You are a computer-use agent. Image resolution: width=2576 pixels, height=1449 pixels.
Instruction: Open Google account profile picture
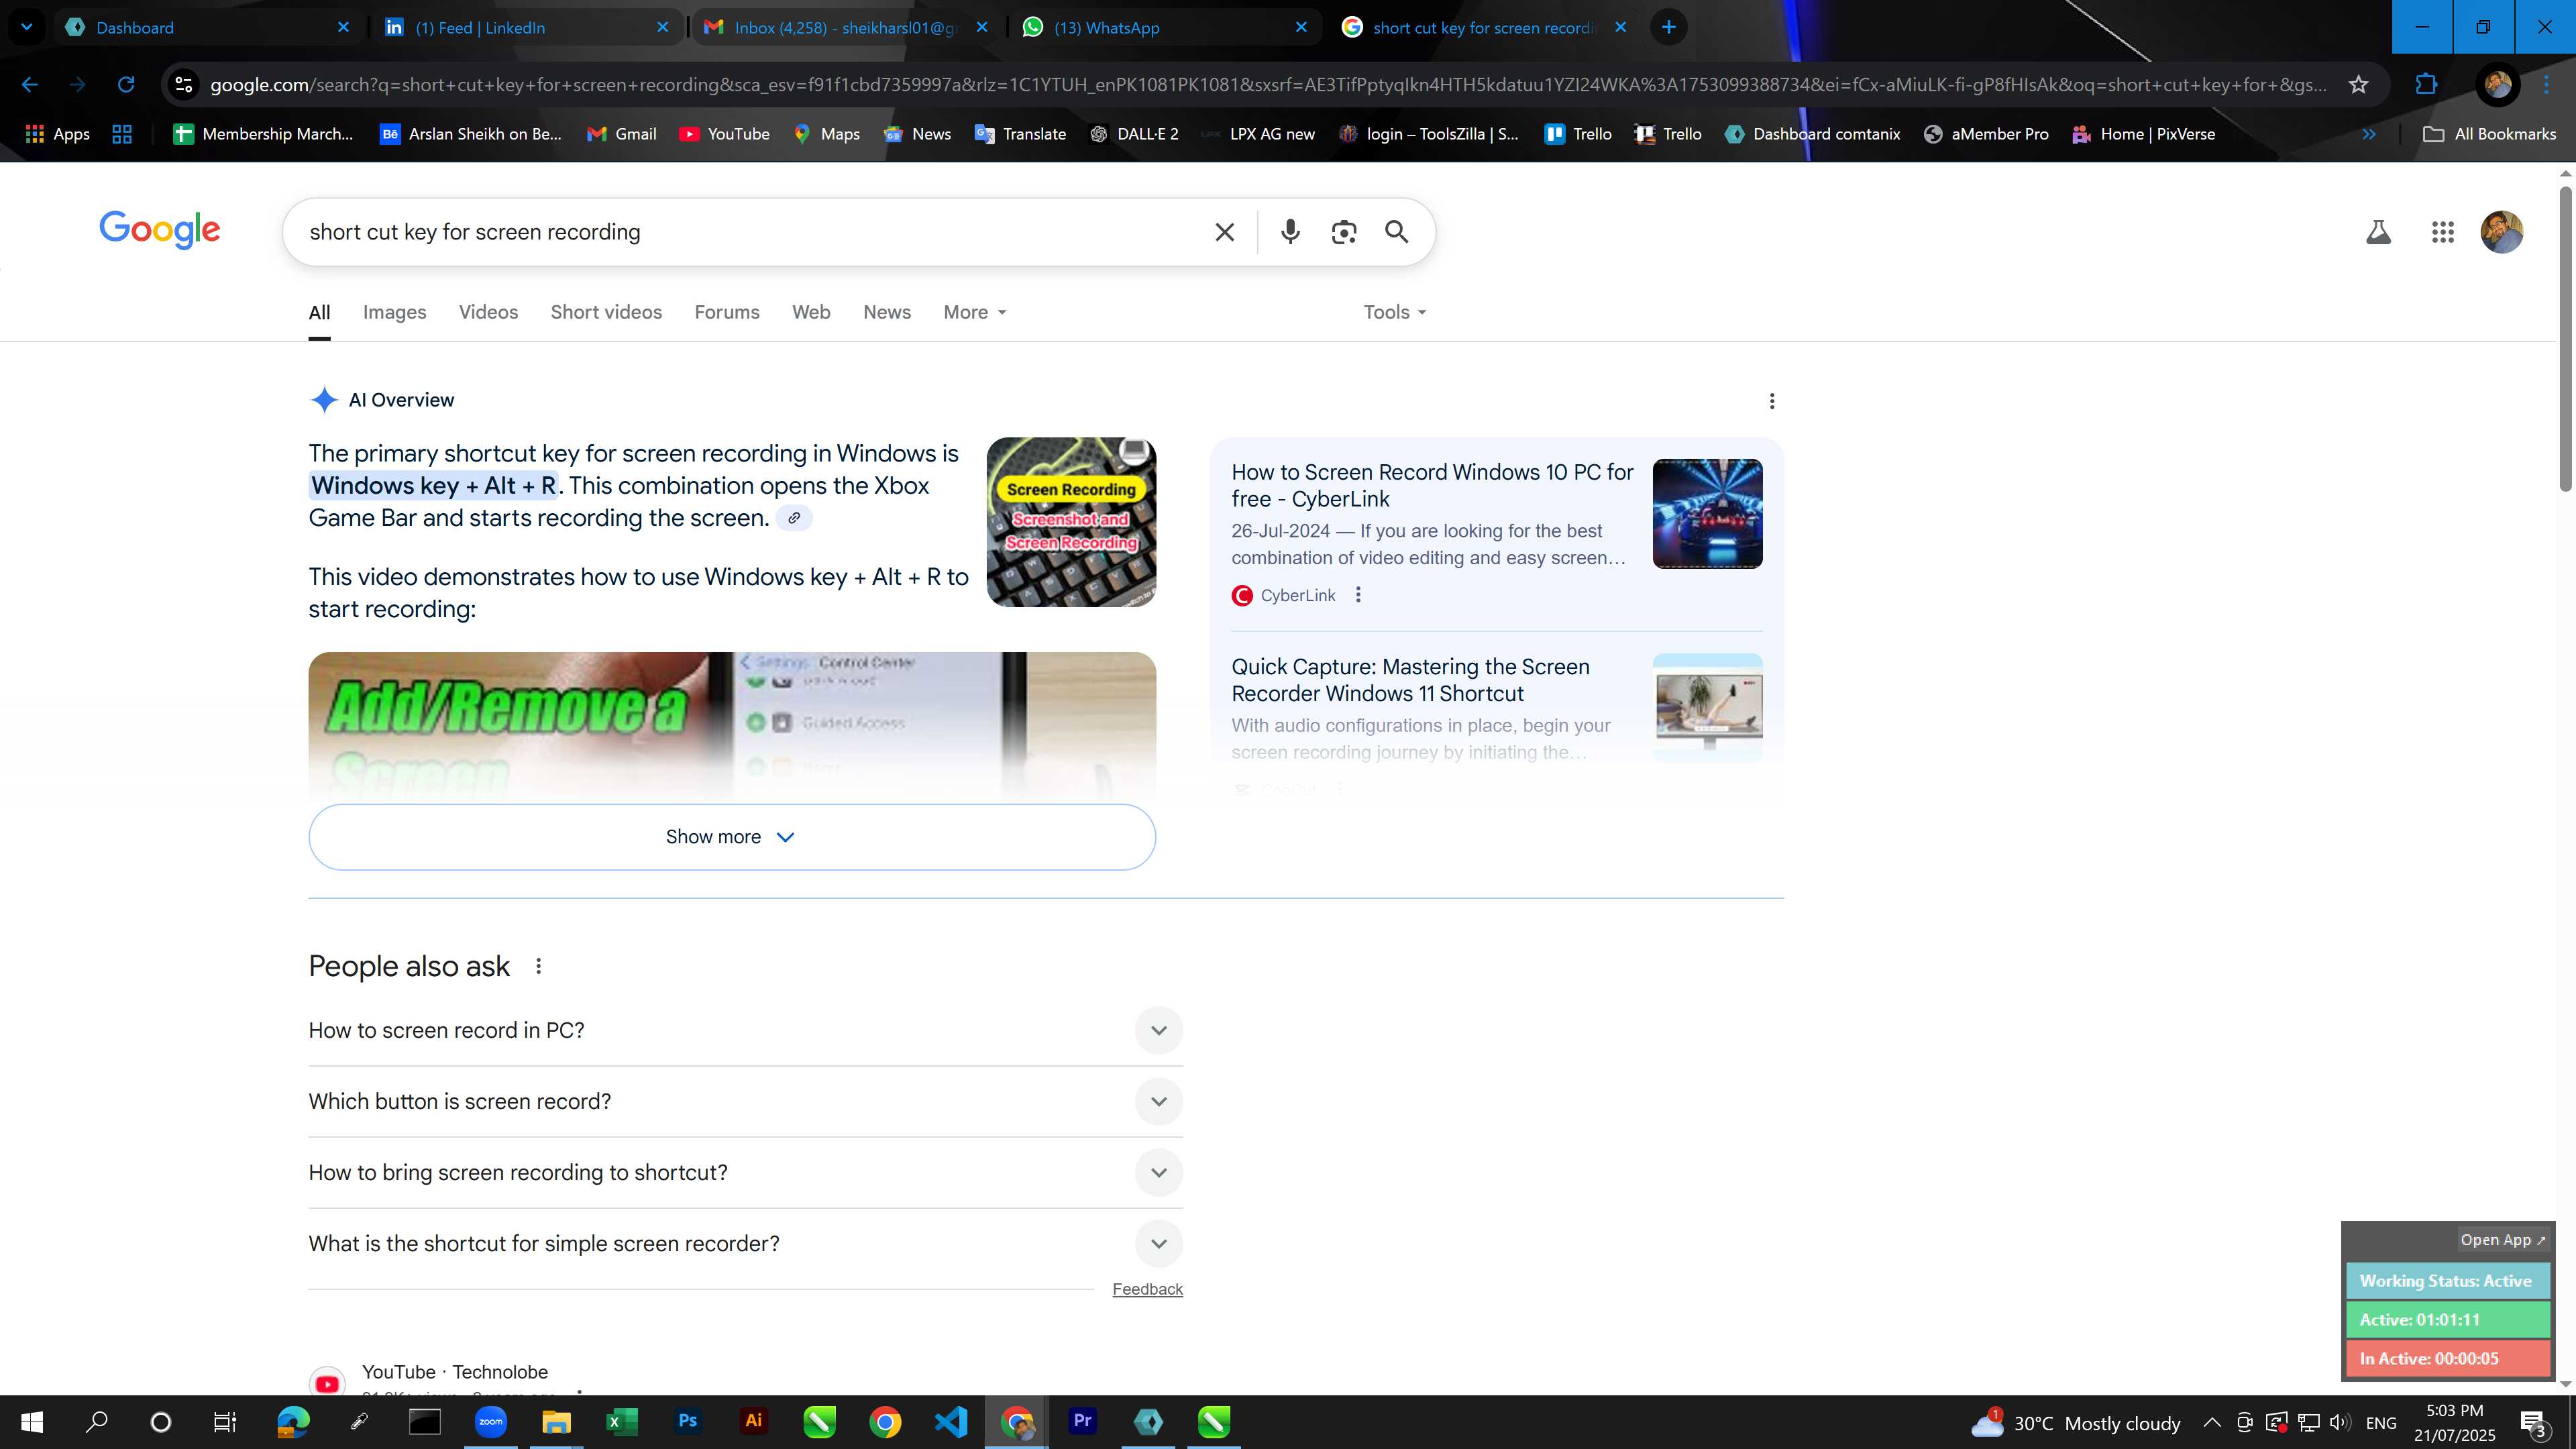[2502, 232]
